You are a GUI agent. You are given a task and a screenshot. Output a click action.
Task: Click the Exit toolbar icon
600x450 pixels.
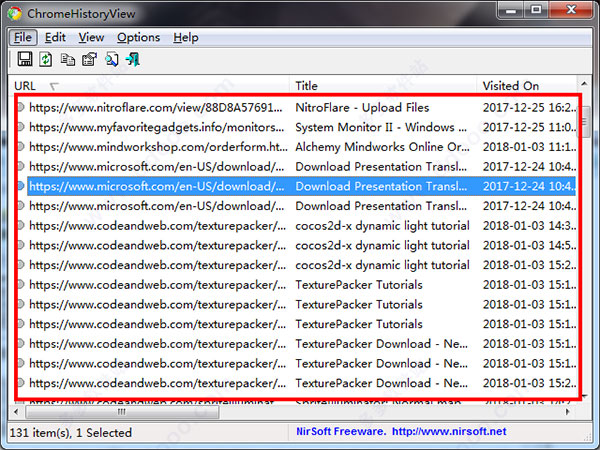click(x=133, y=59)
